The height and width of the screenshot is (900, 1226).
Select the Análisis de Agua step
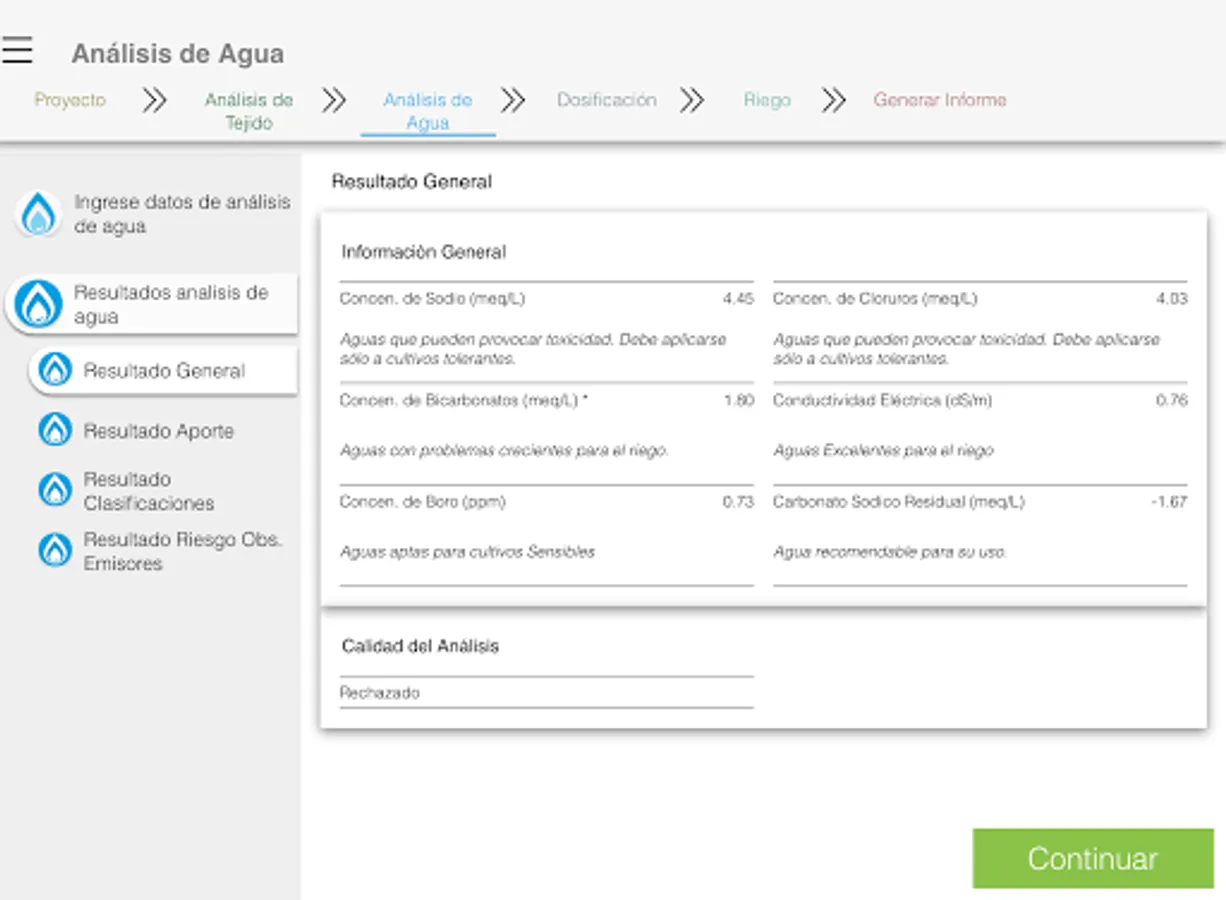coord(427,111)
